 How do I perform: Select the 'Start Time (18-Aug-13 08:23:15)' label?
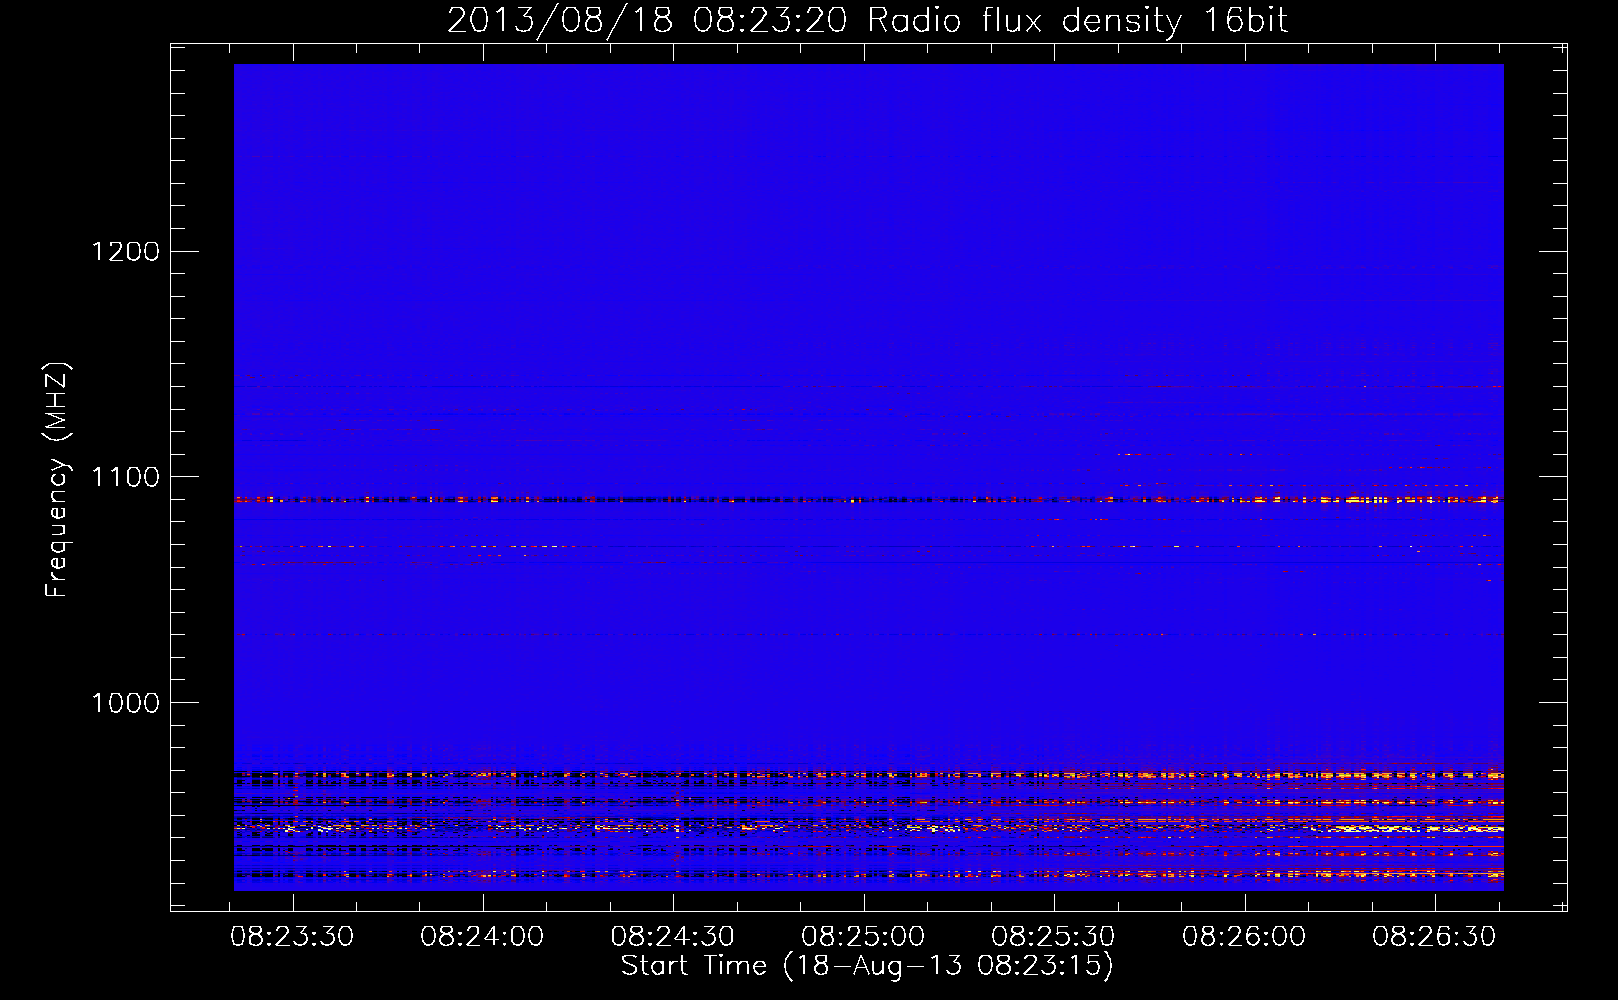[x=867, y=966]
